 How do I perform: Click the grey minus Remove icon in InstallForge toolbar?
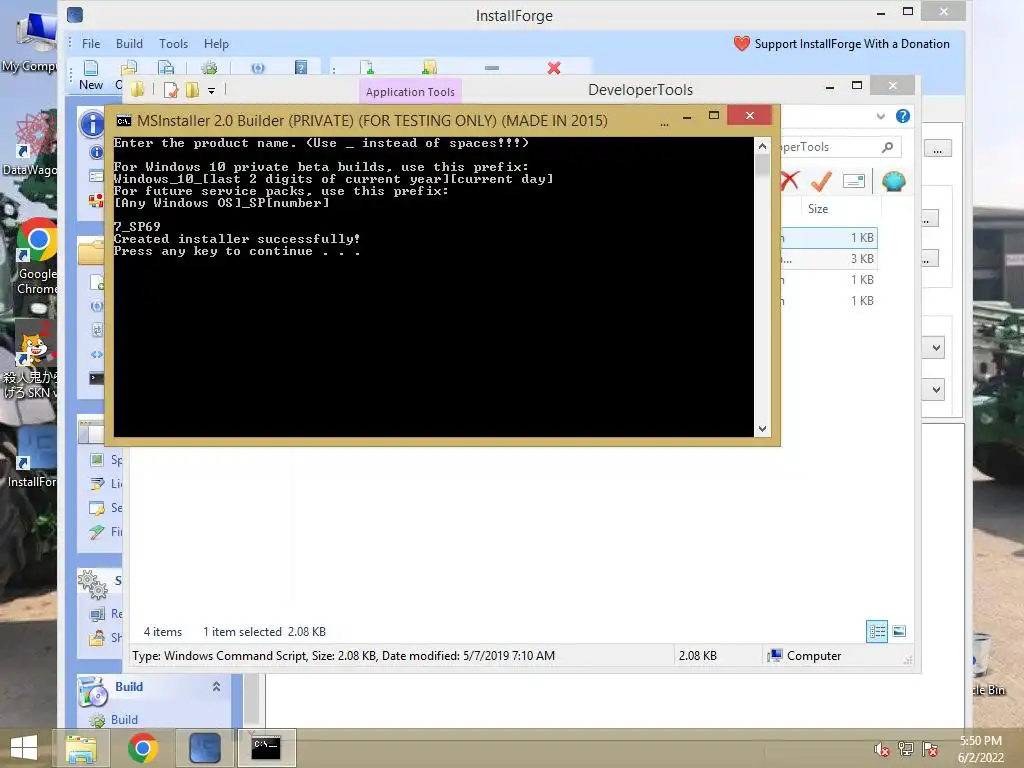492,68
